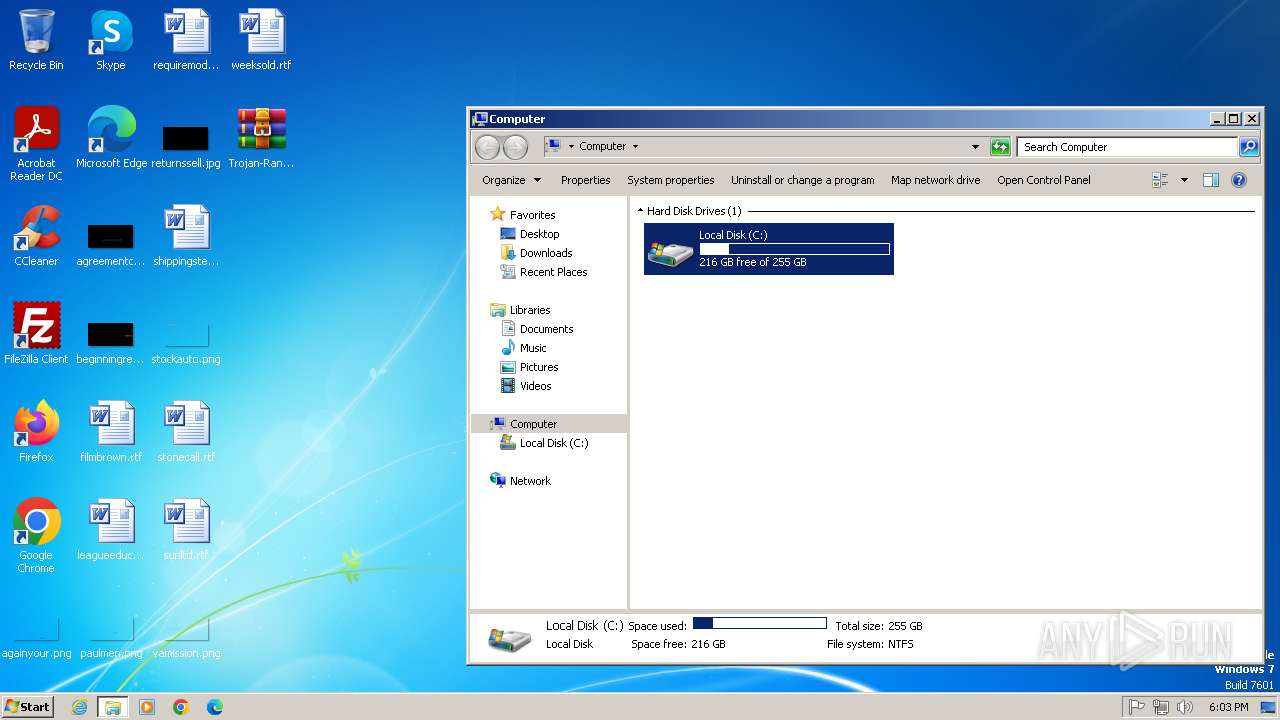This screenshot has width=1280, height=720.
Task: Expand the address bar history dropdown
Action: click(976, 147)
